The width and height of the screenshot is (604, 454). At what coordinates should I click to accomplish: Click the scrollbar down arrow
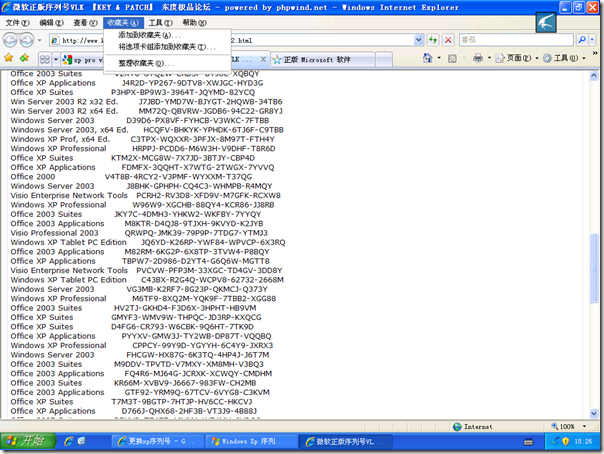click(x=594, y=414)
